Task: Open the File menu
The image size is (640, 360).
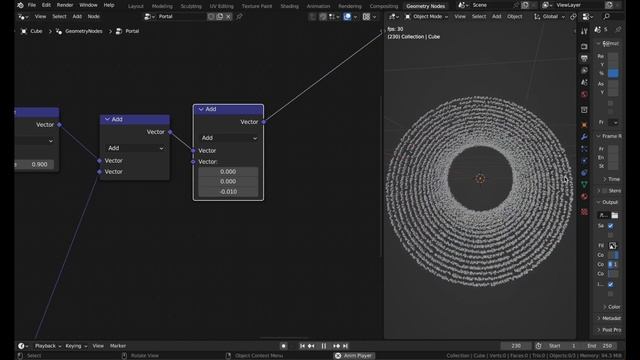Action: pyautogui.click(x=31, y=5)
